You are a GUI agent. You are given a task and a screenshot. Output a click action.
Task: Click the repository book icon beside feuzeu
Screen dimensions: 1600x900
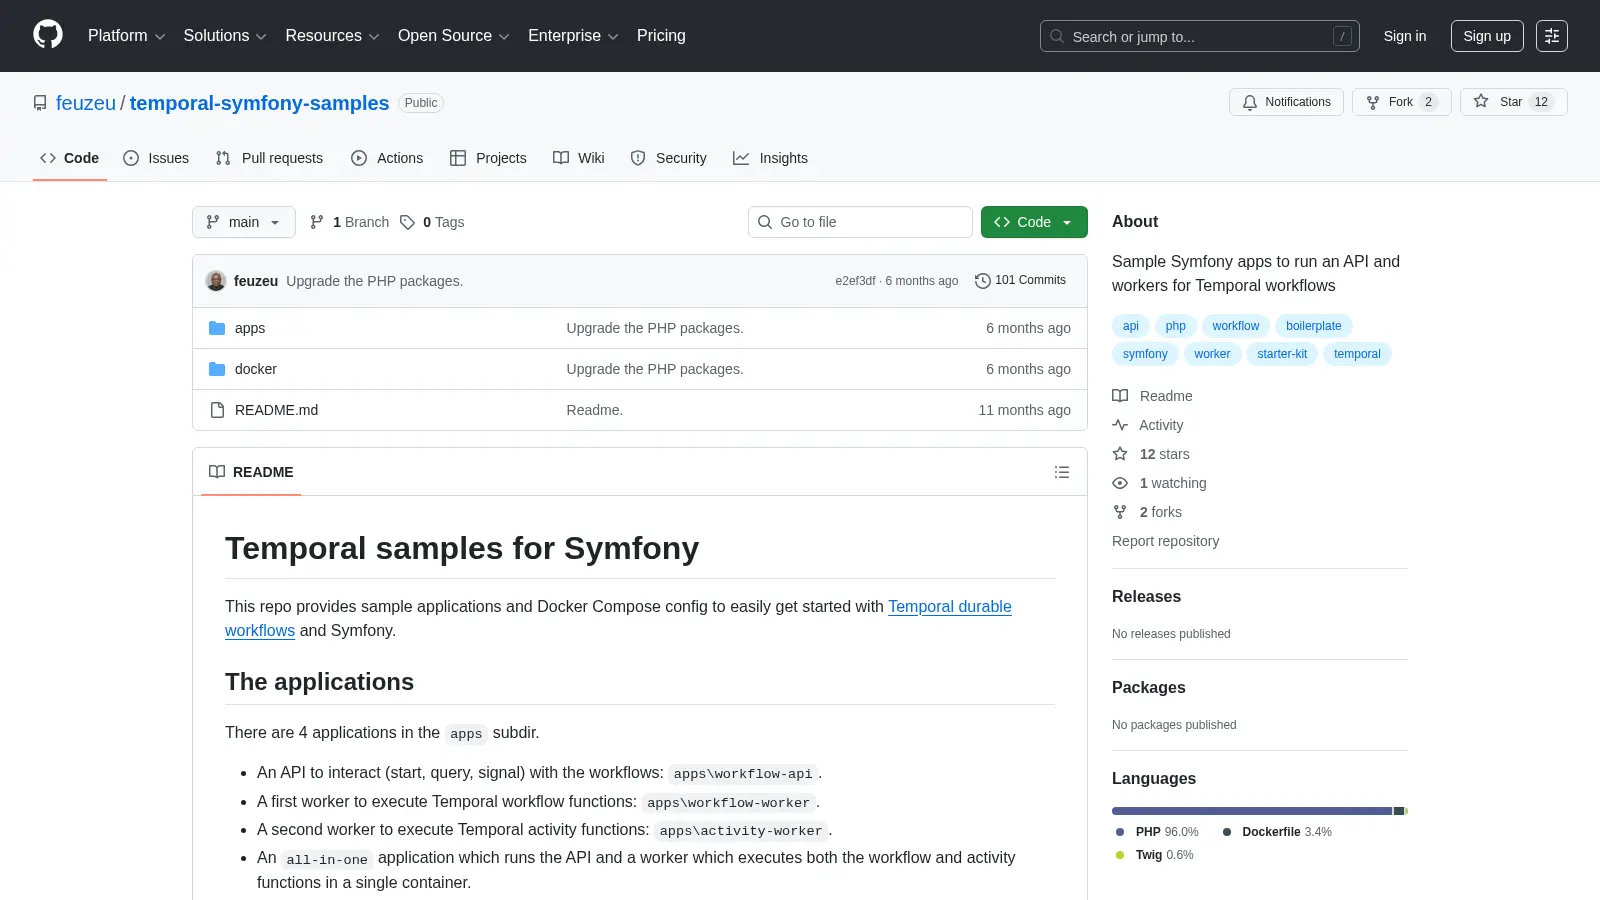click(x=40, y=103)
